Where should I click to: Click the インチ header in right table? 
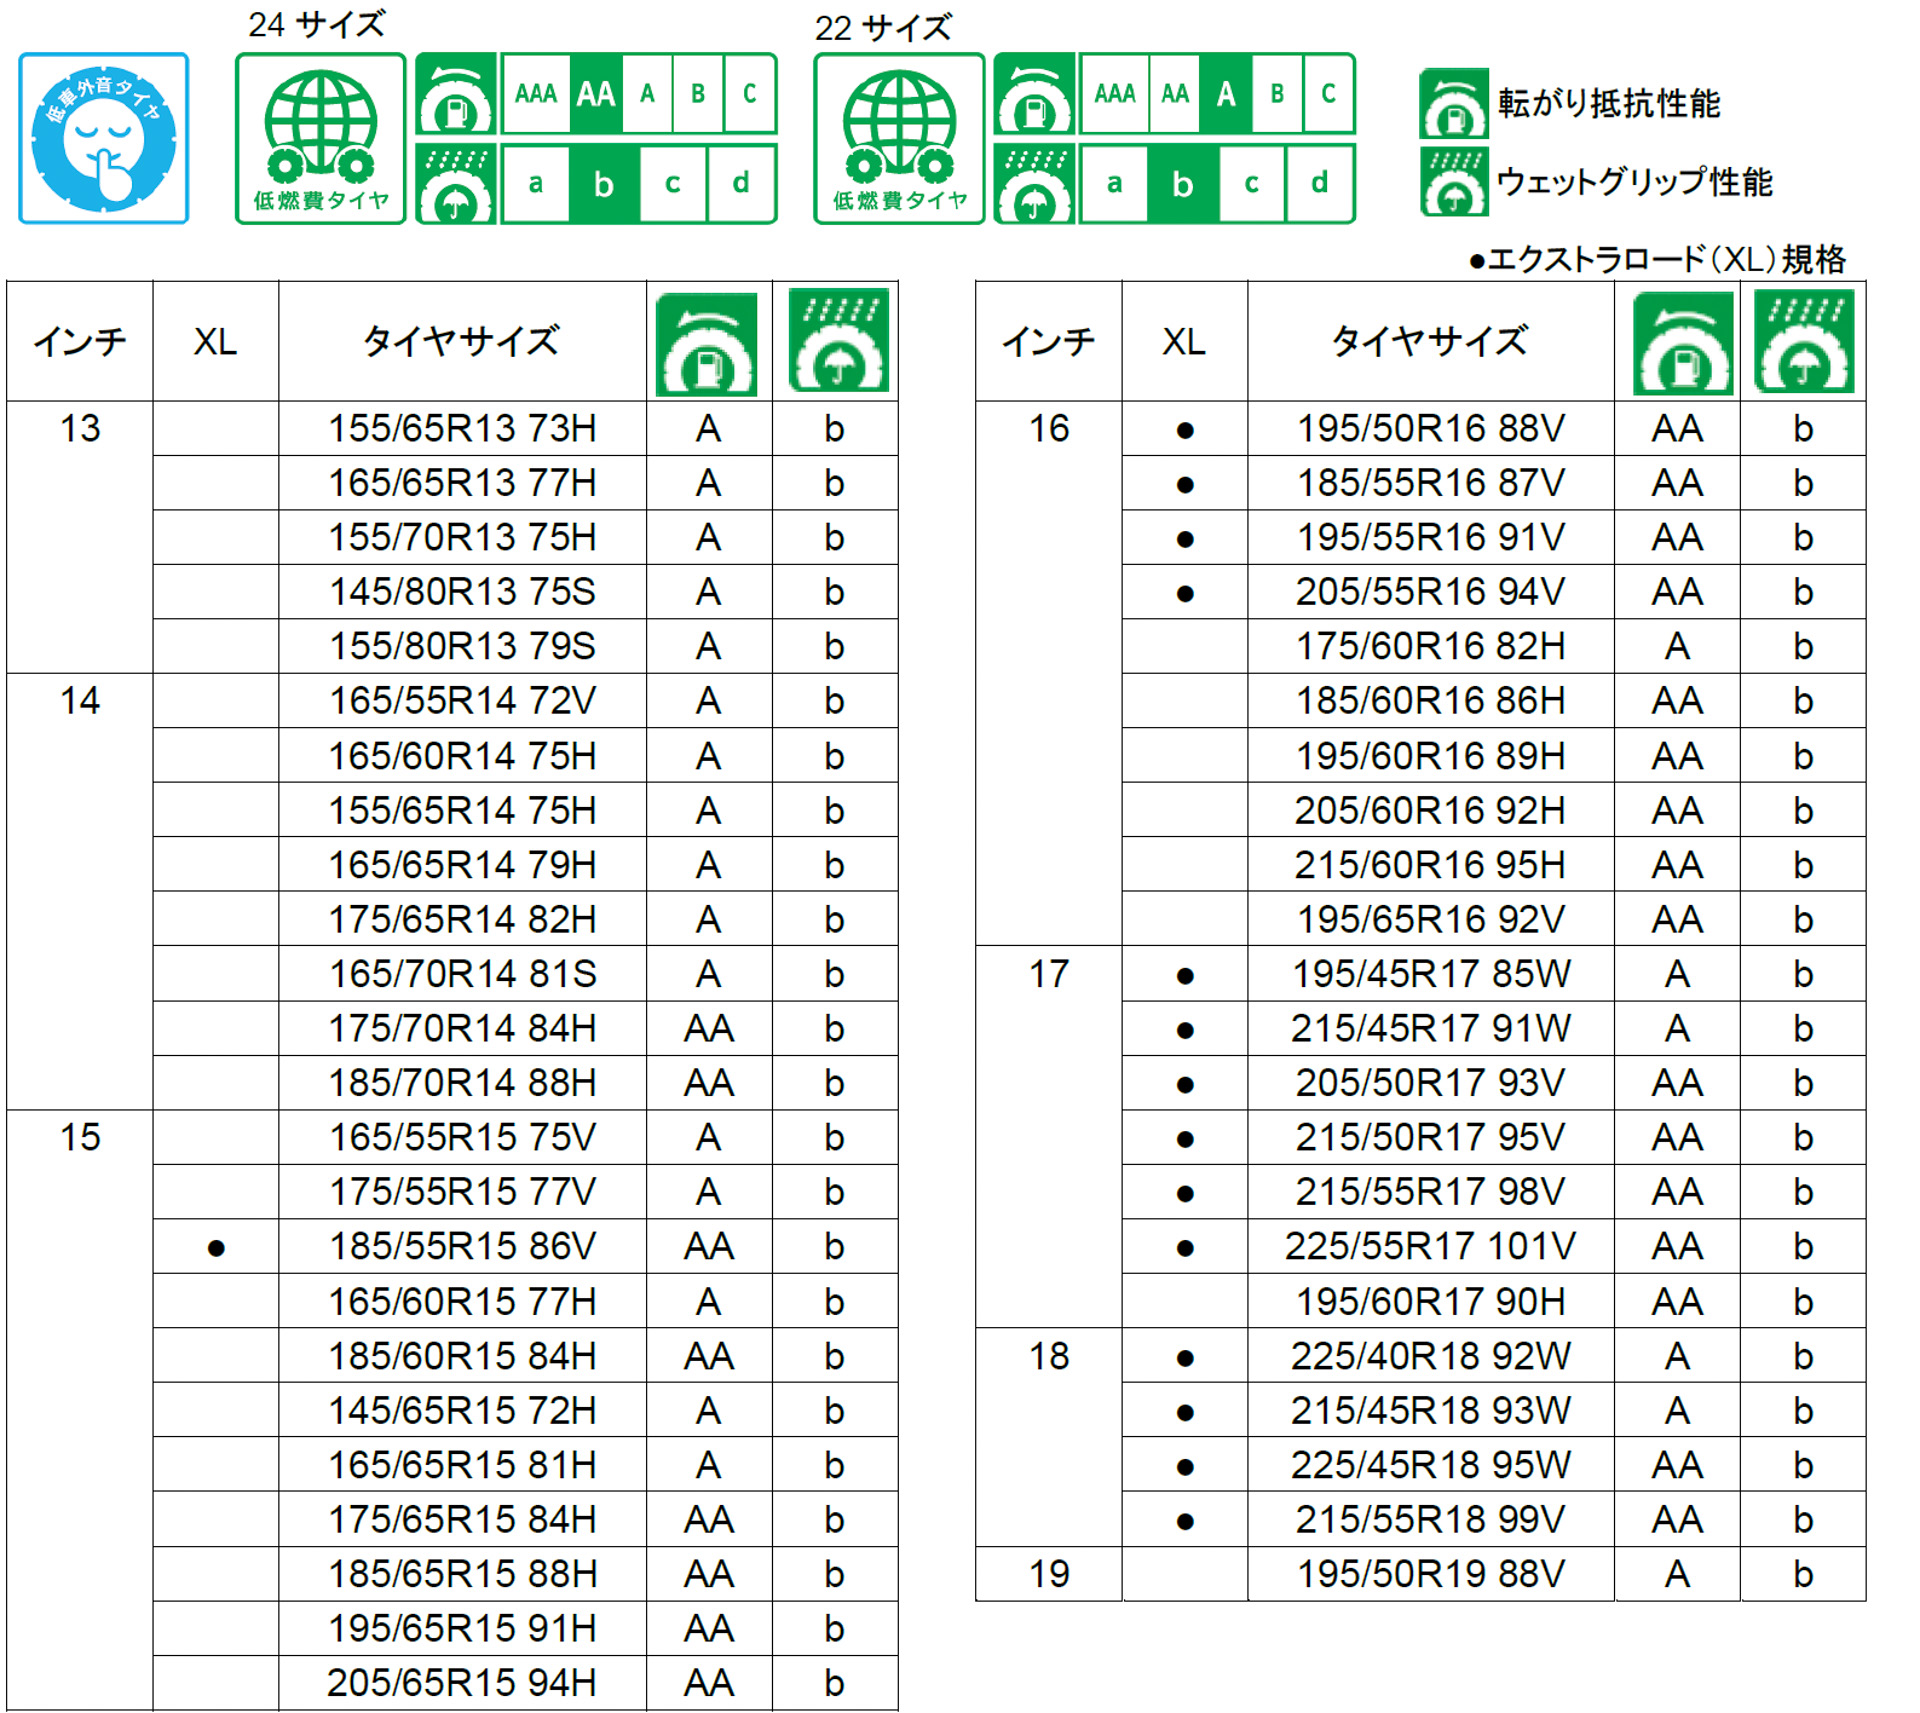tap(1048, 342)
